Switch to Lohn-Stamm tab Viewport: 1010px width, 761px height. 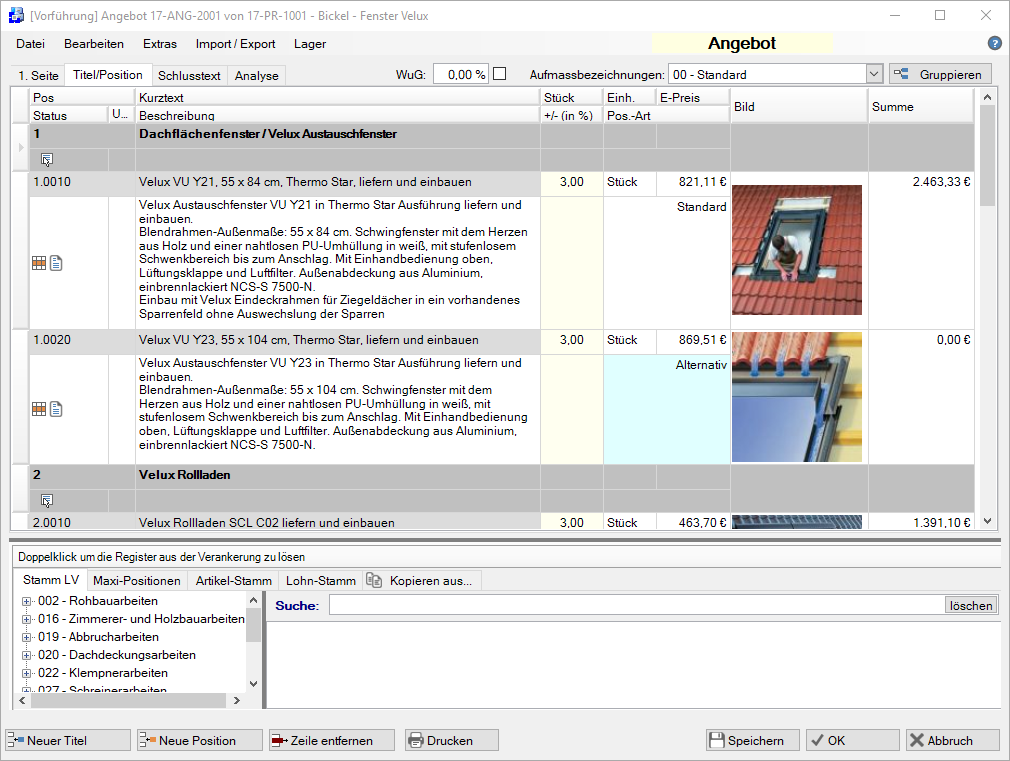(321, 581)
